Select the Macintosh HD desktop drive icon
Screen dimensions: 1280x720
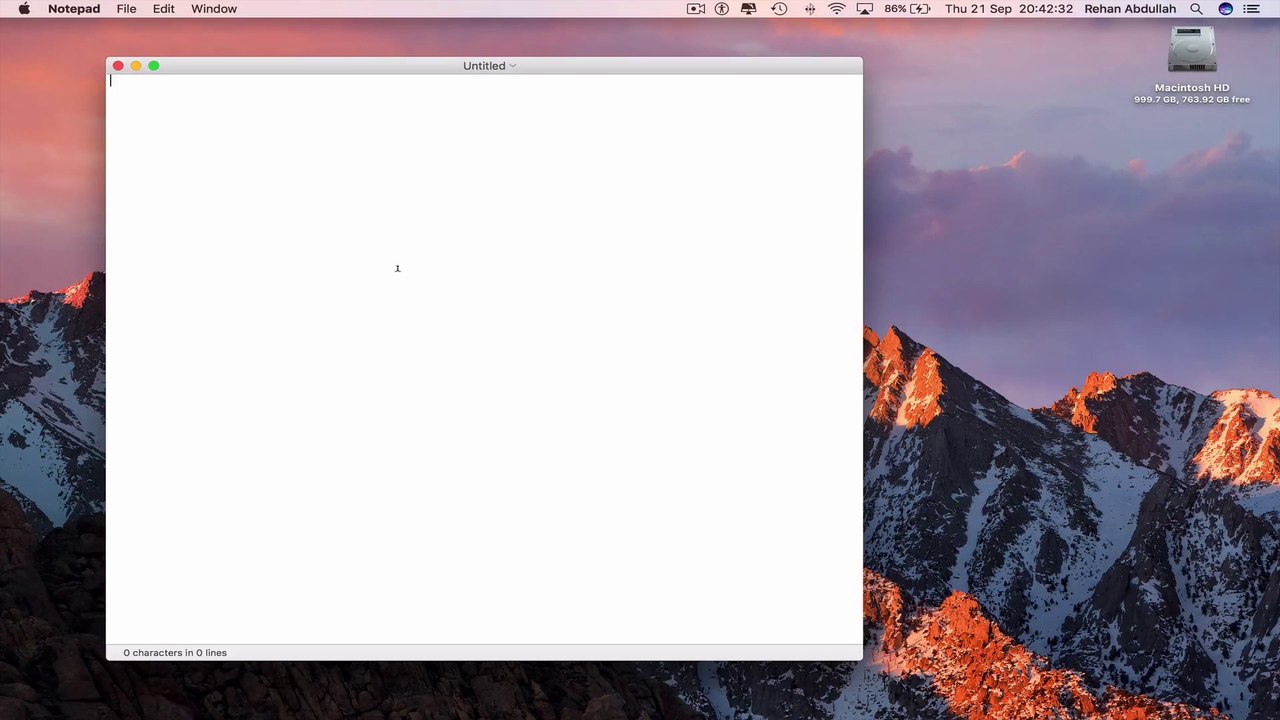(x=1192, y=50)
